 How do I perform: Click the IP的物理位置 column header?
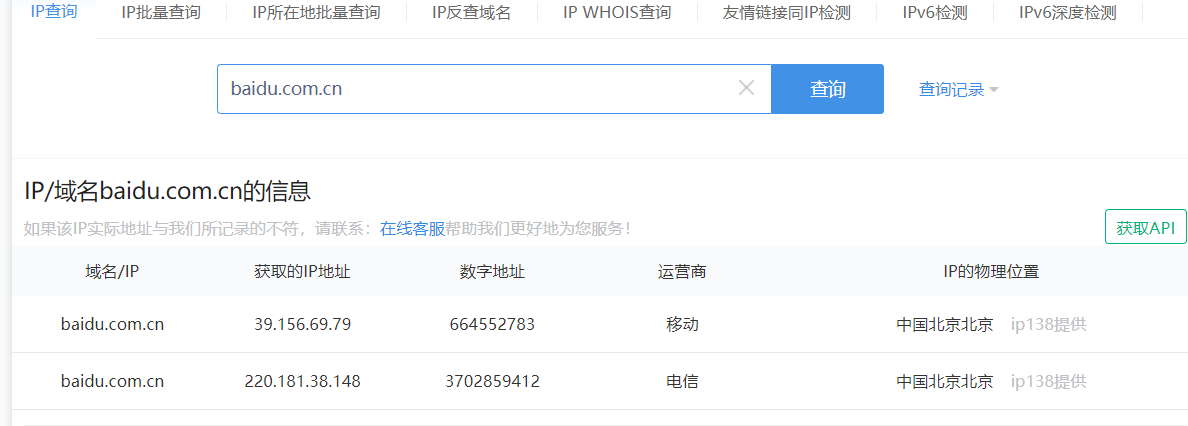tap(991, 271)
